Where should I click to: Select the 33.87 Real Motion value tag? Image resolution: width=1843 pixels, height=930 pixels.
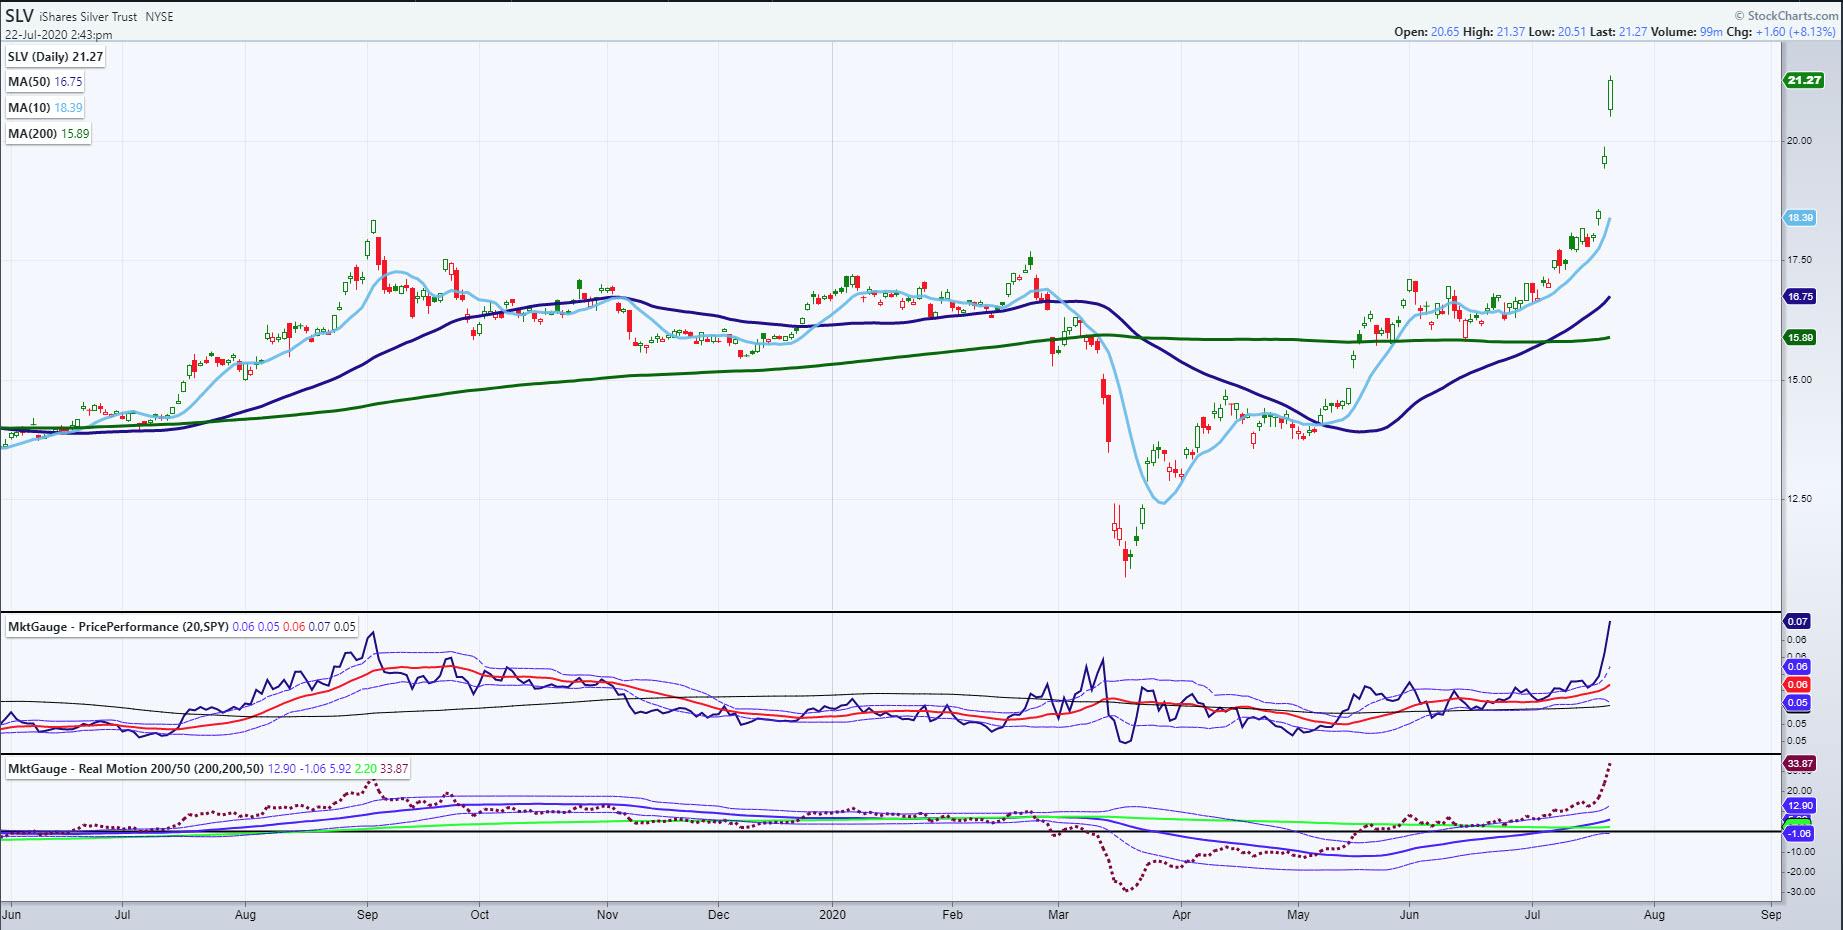click(x=1800, y=764)
